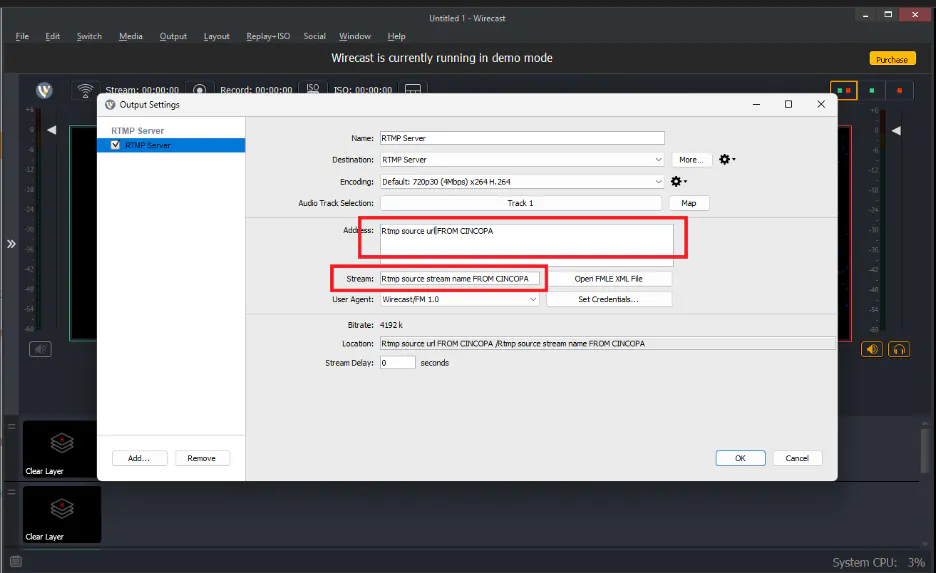Click the More... button

pos(691,159)
